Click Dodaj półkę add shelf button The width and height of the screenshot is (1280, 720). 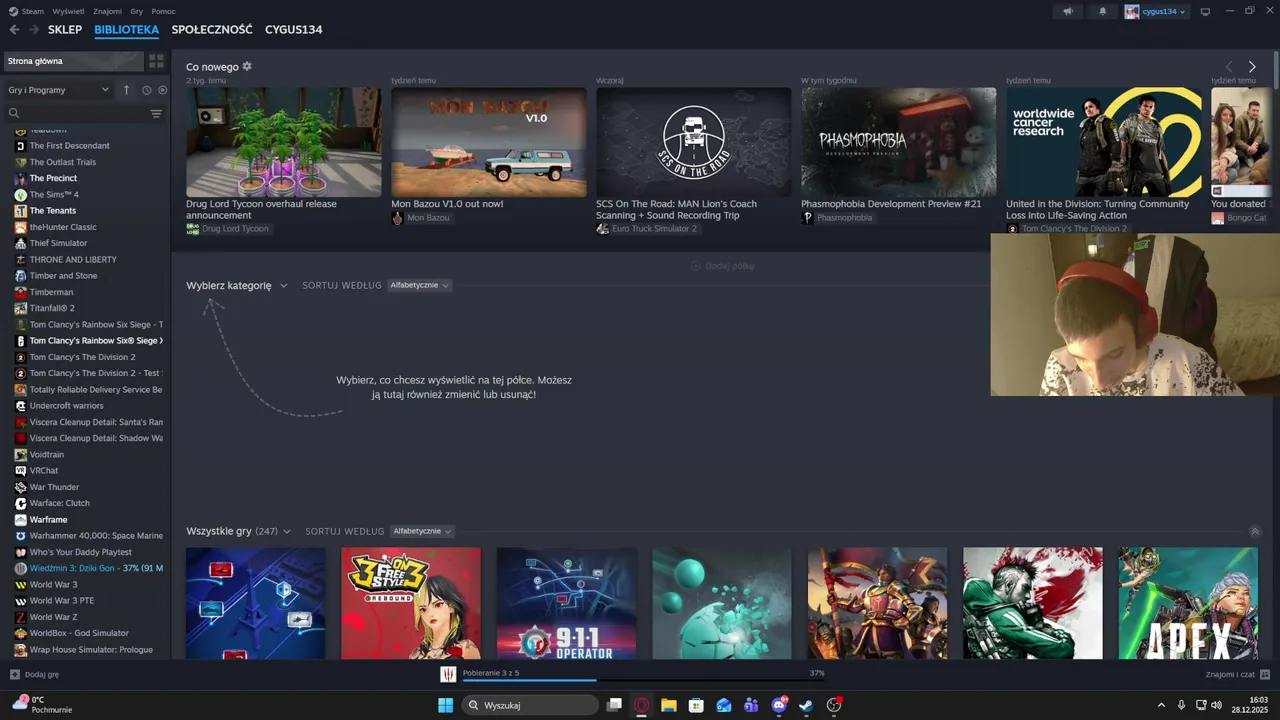[x=722, y=266]
